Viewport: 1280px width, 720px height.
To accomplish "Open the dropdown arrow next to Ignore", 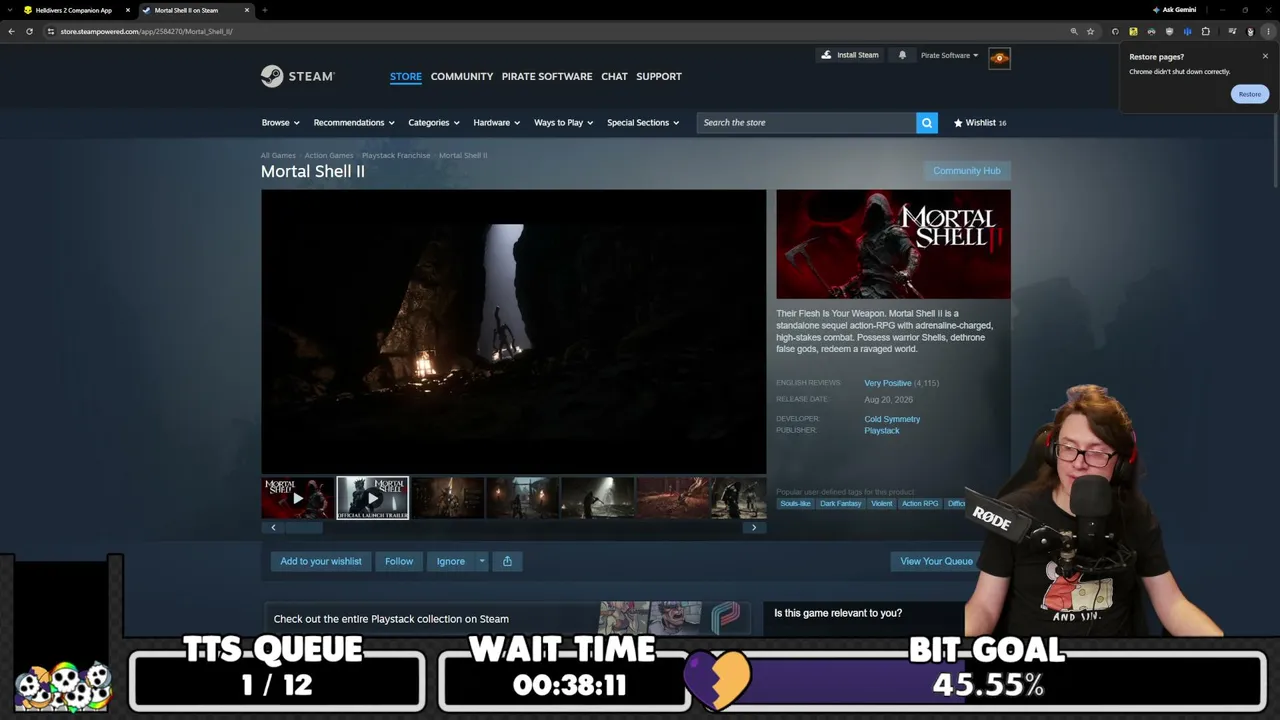I will [x=482, y=561].
